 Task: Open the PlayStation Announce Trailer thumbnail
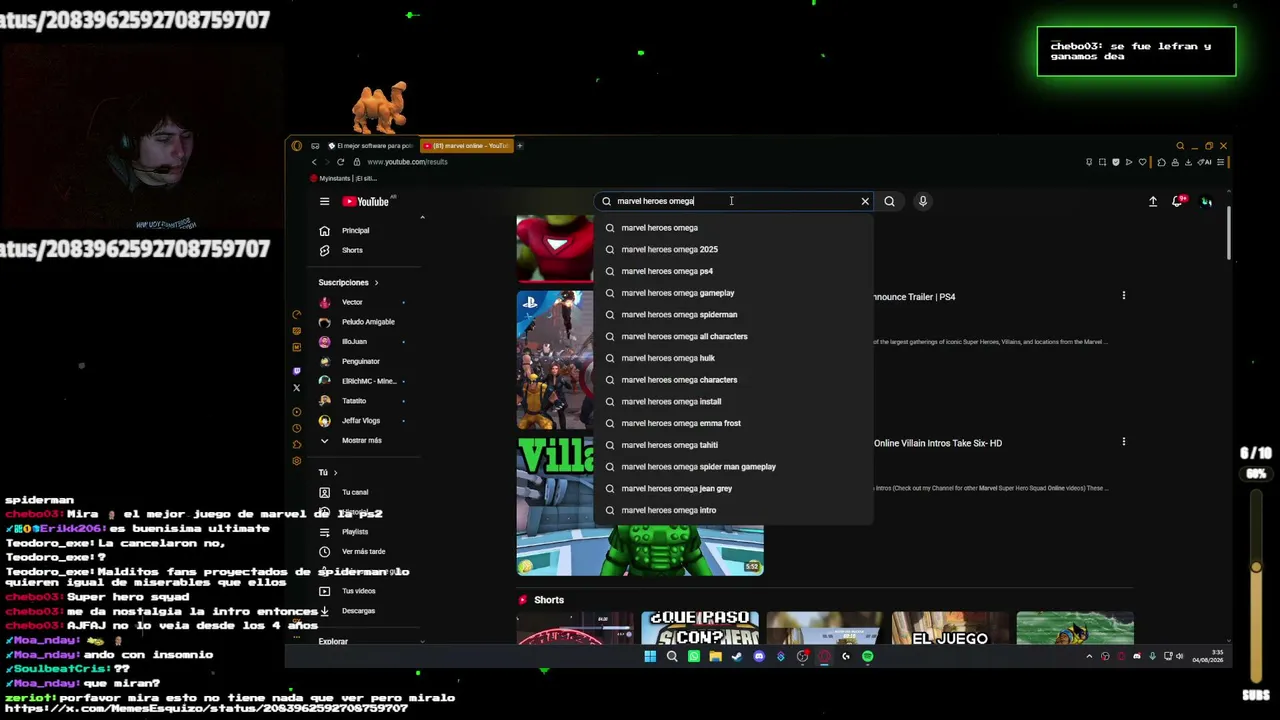pyautogui.click(x=555, y=359)
